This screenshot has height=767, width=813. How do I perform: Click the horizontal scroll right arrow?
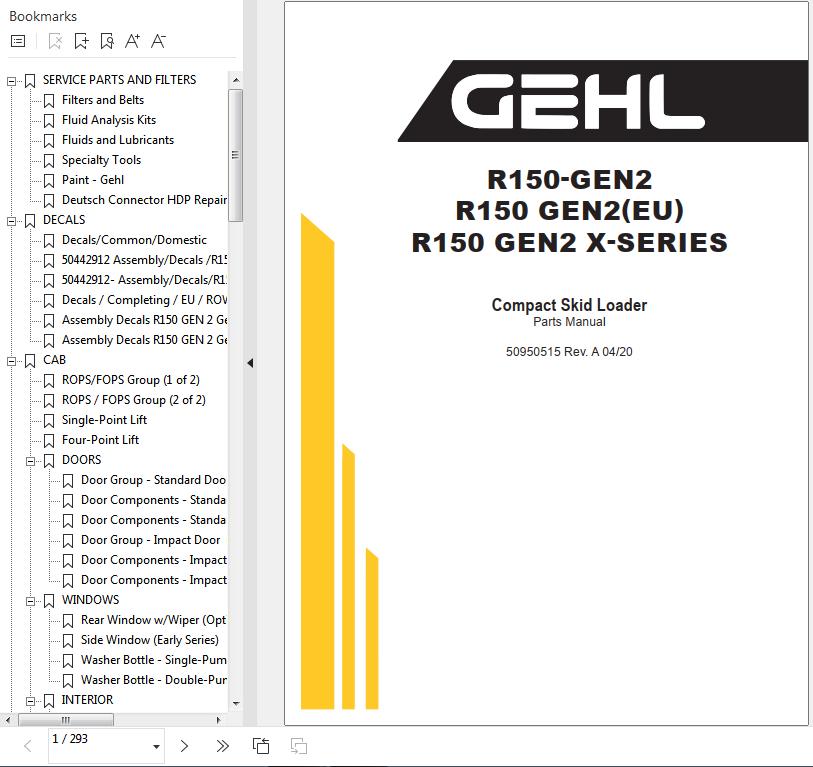tap(218, 720)
